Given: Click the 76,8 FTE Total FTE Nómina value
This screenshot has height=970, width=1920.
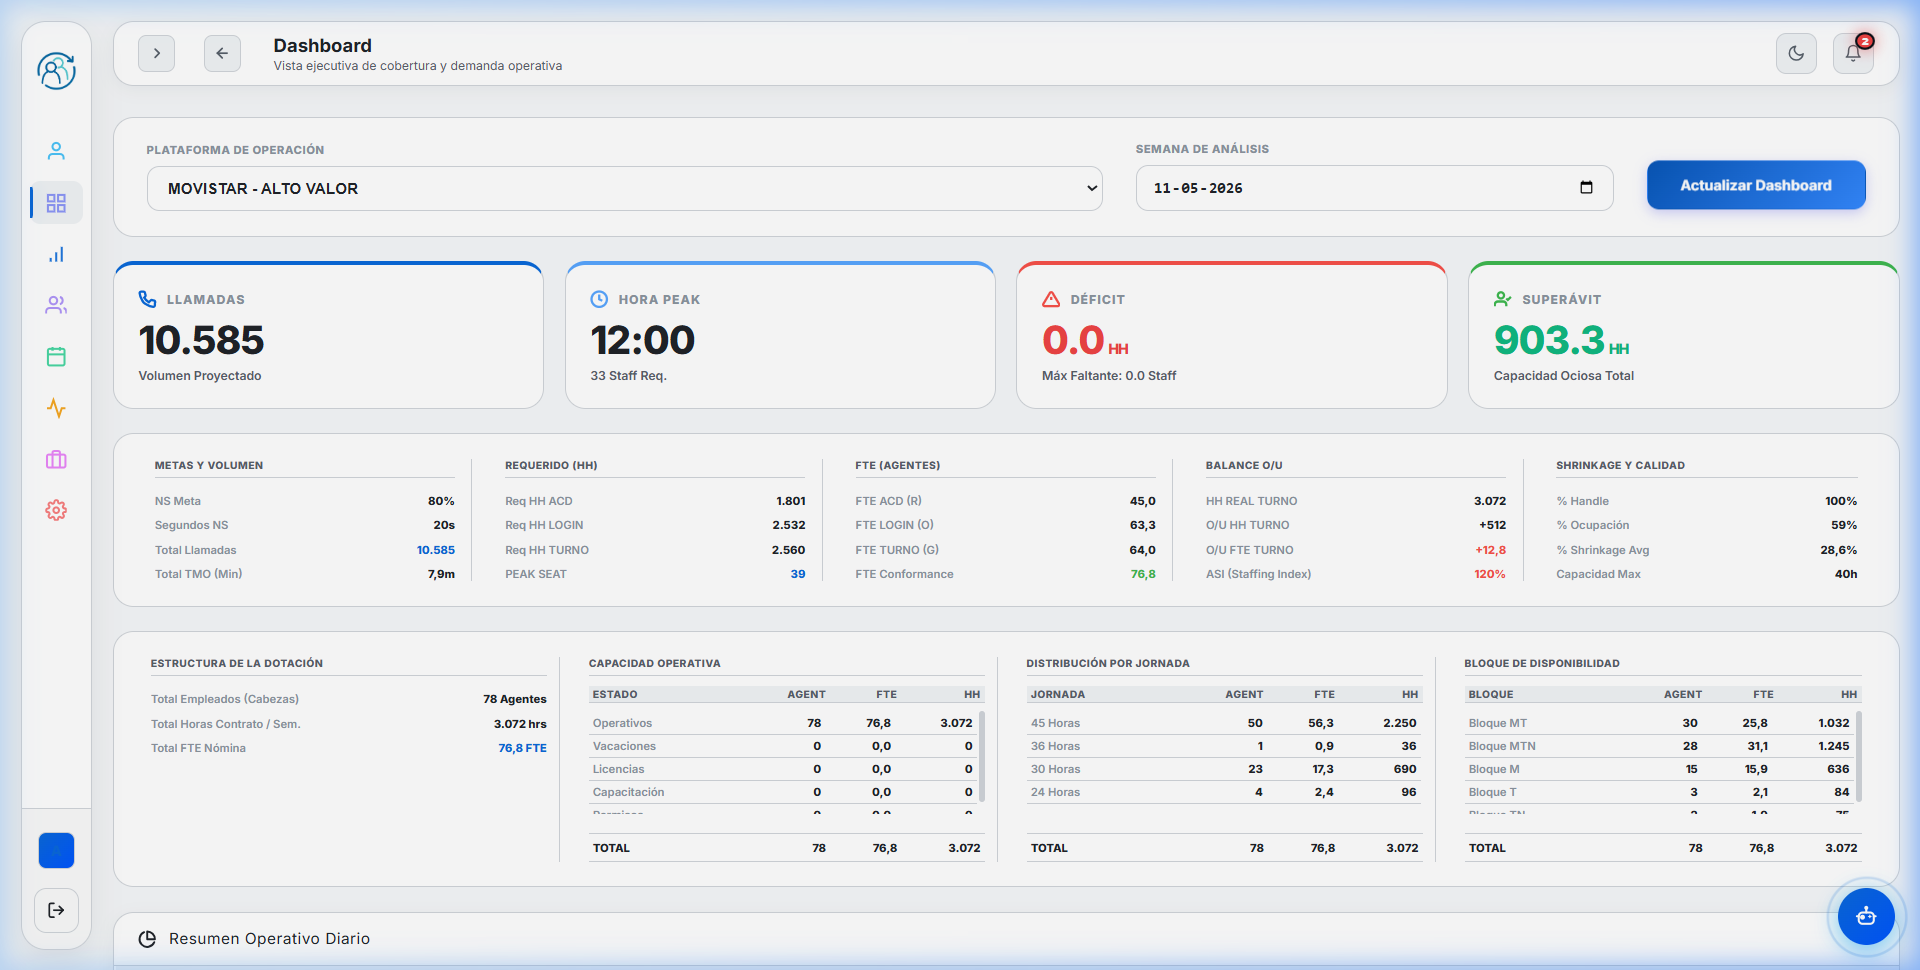Looking at the screenshot, I should [x=522, y=748].
